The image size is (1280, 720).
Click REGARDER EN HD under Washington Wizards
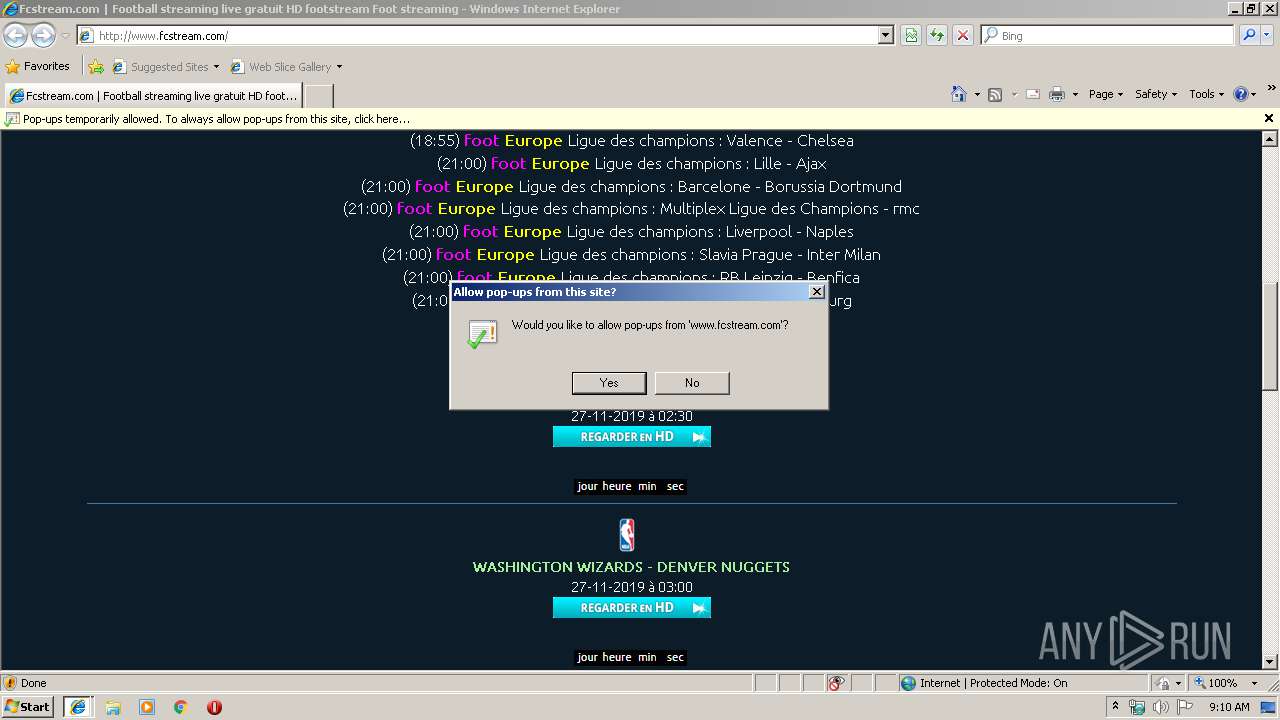[x=632, y=608]
